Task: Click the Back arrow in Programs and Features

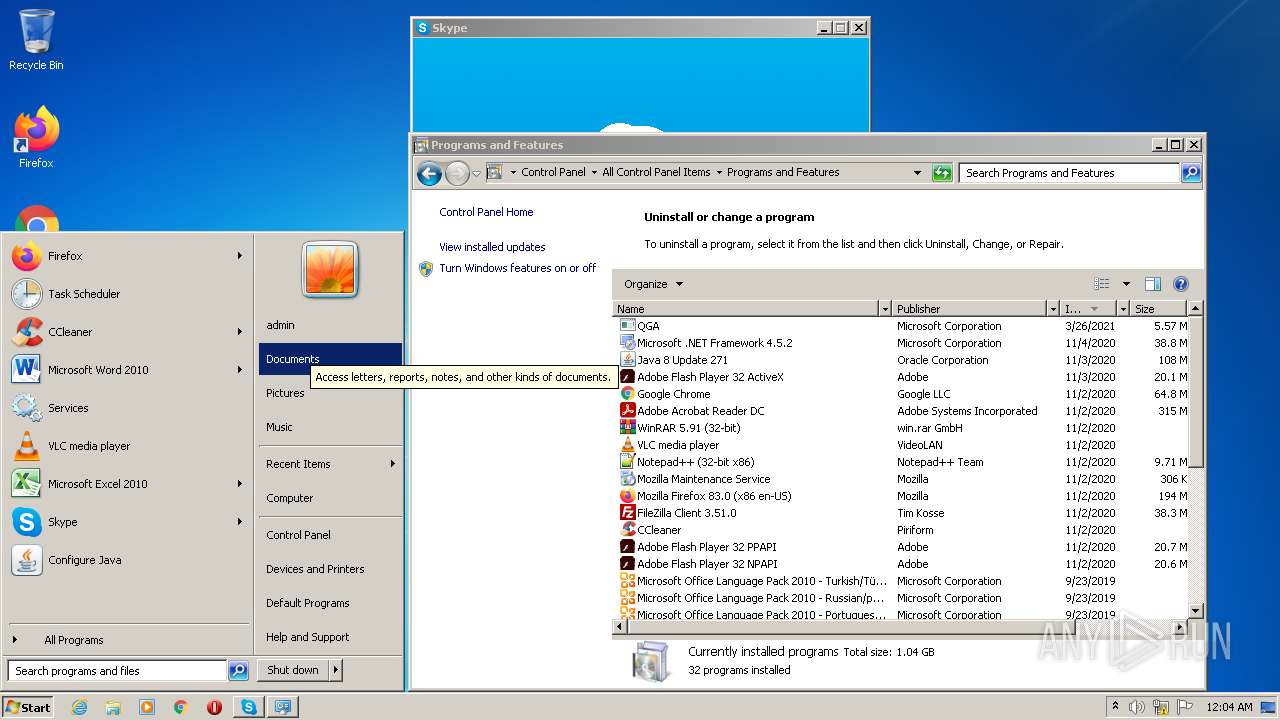Action: click(x=429, y=173)
